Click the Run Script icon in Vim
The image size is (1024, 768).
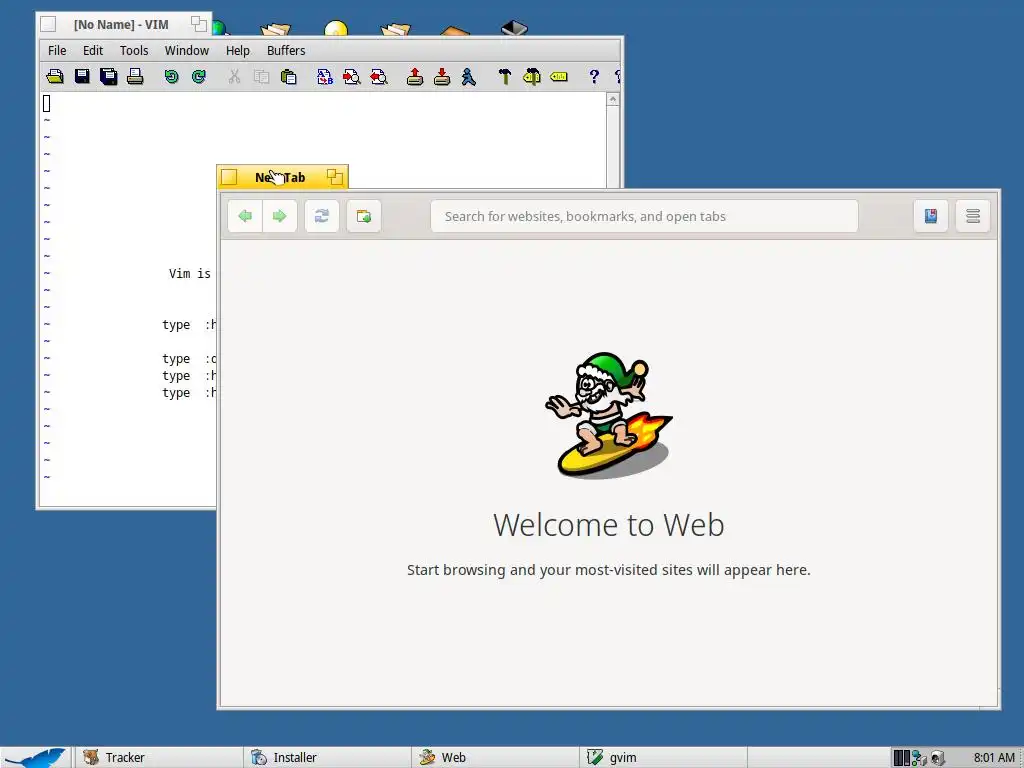[469, 77]
